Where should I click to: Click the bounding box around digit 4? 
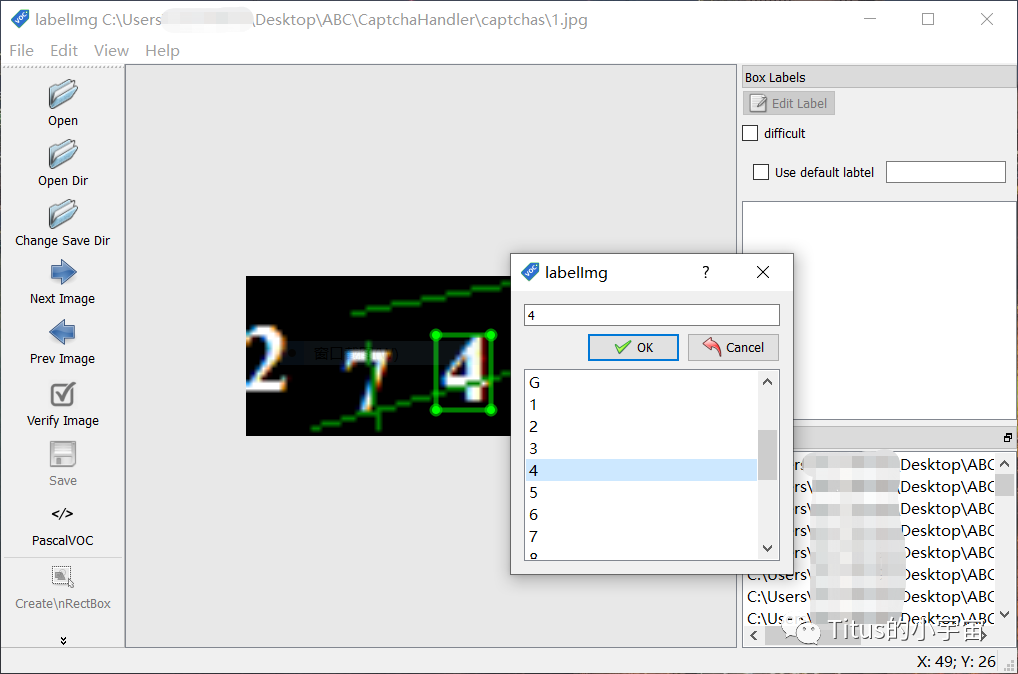[464, 372]
